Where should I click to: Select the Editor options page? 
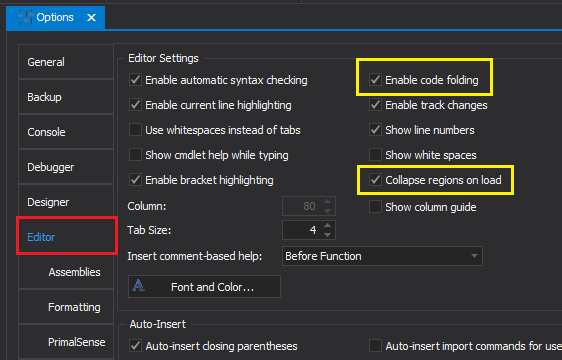coord(67,237)
